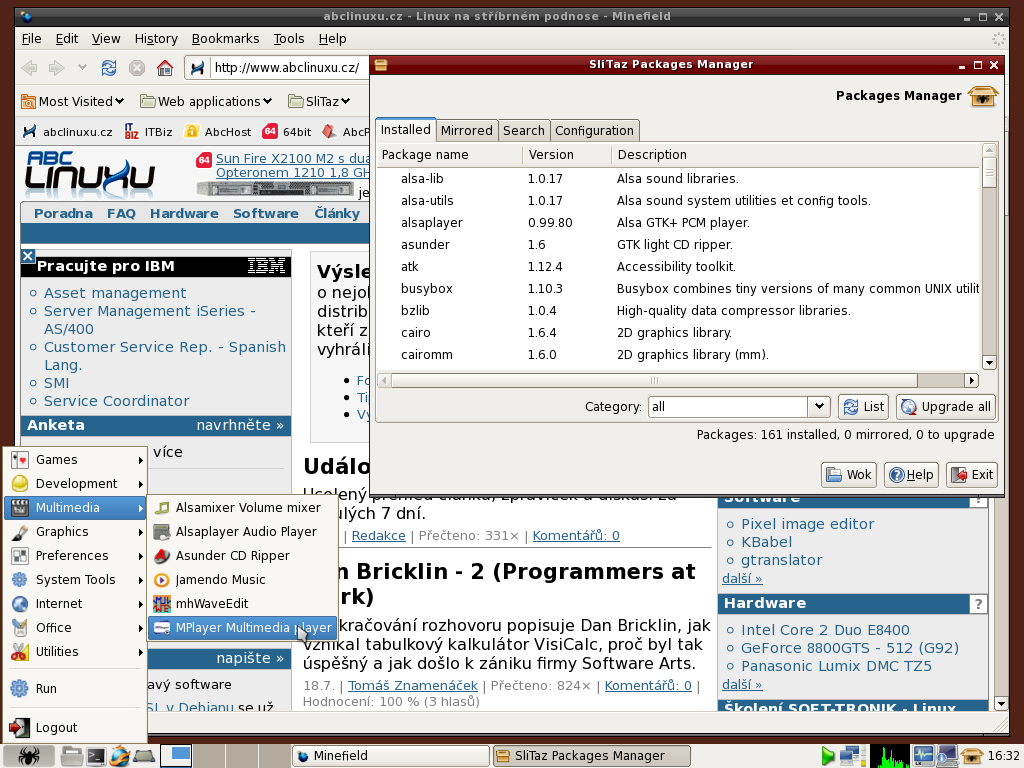Screen dimensions: 1024x768
Task: Open the View menu in Minefield
Action: (106, 39)
